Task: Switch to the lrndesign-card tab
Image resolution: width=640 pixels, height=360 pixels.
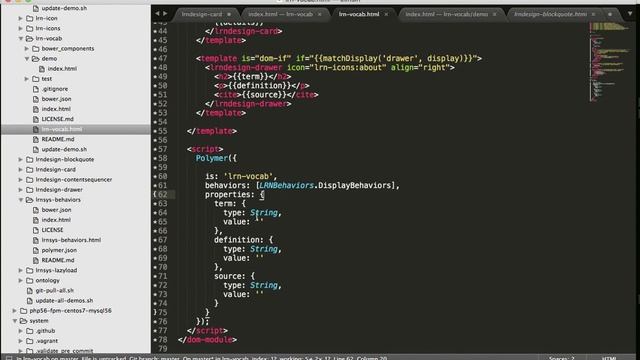Action: (202, 14)
